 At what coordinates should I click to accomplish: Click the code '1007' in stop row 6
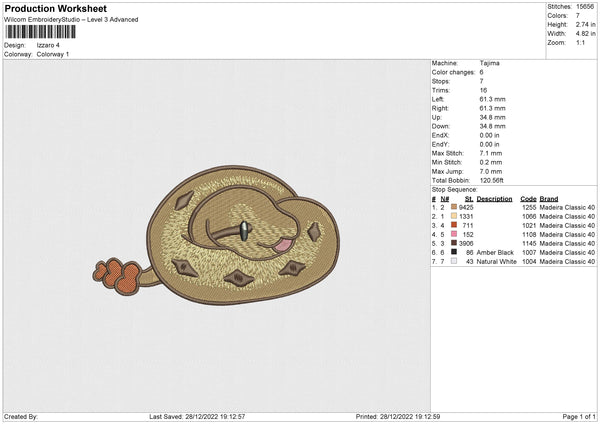pos(529,253)
